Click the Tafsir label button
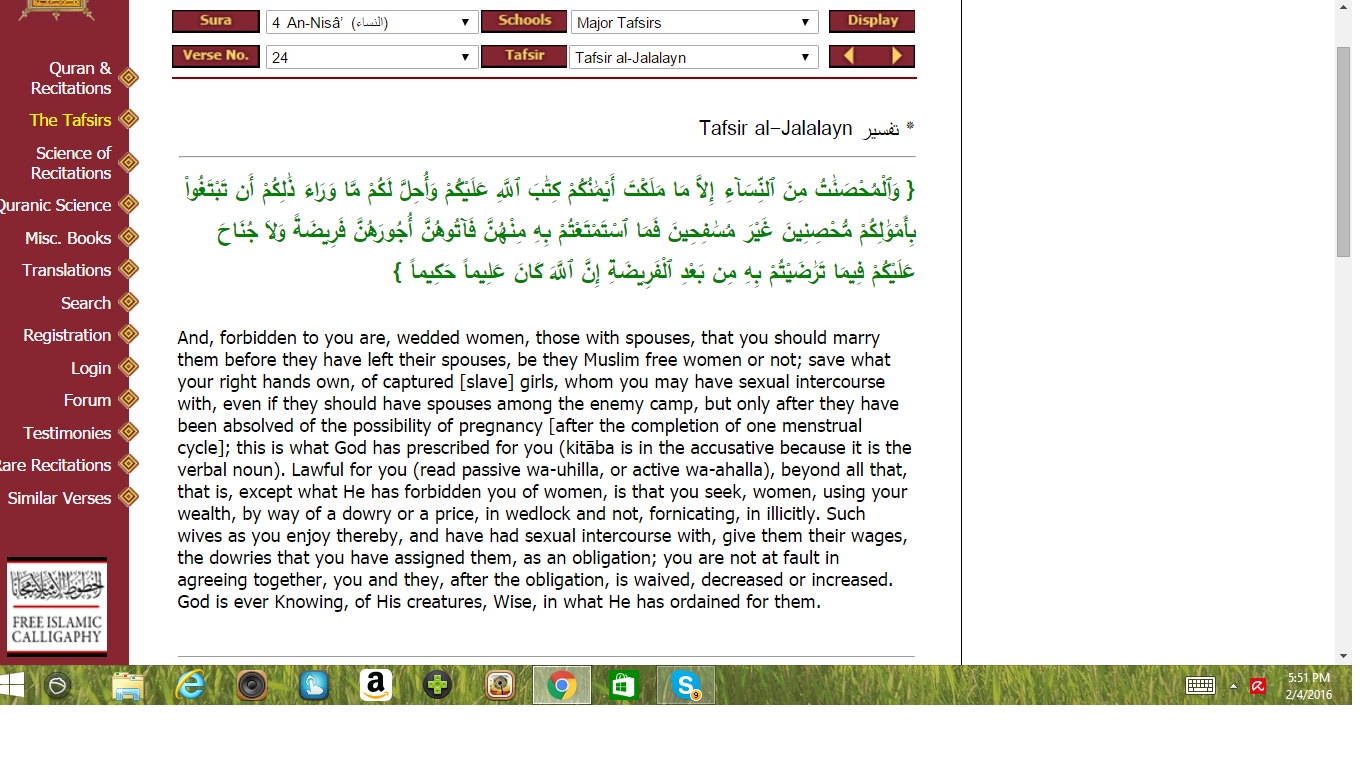The height and width of the screenshot is (768, 1366). coord(524,56)
